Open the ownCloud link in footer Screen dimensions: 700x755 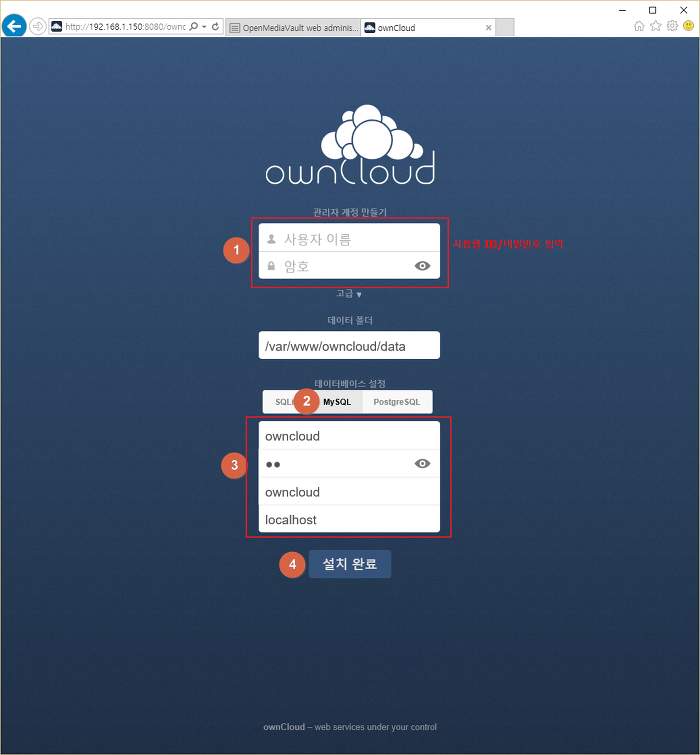tap(284, 727)
